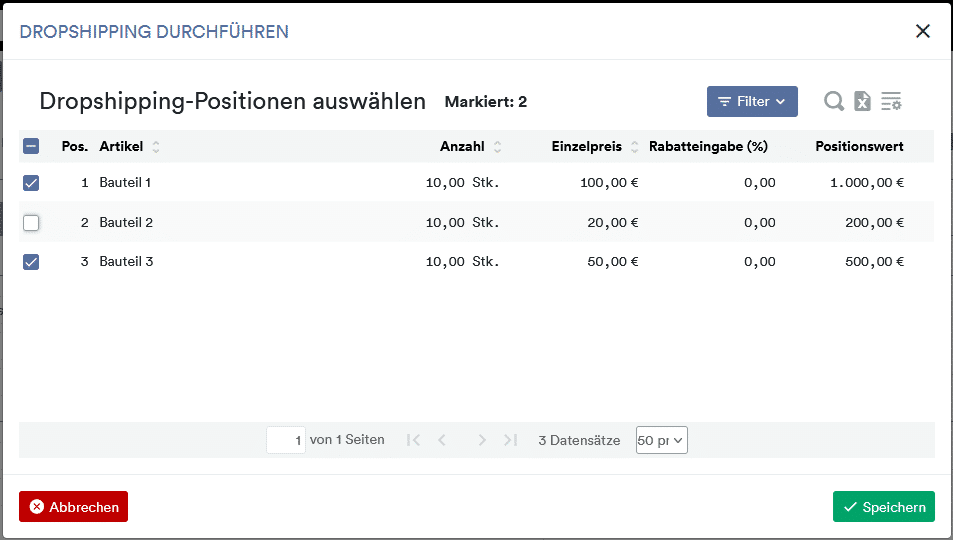This screenshot has height=540, width=953.
Task: Go to next page arrow icon
Action: click(482, 440)
